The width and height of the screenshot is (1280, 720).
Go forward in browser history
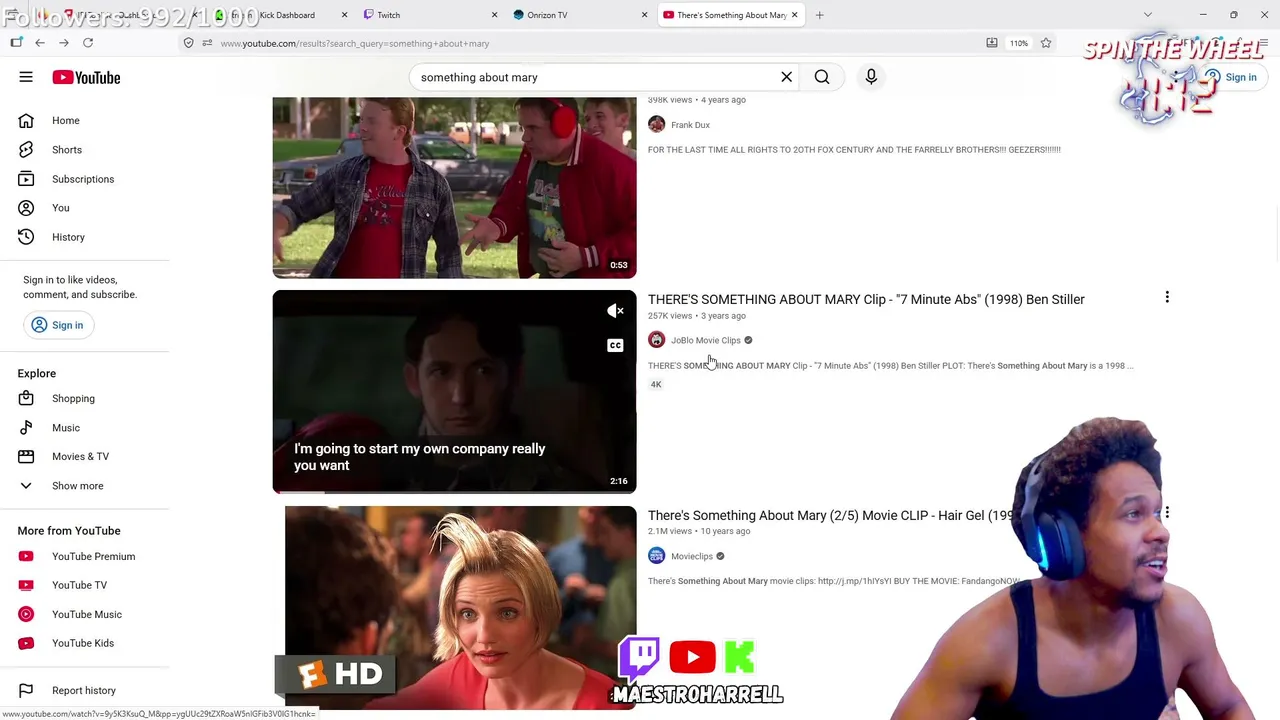coord(64,43)
